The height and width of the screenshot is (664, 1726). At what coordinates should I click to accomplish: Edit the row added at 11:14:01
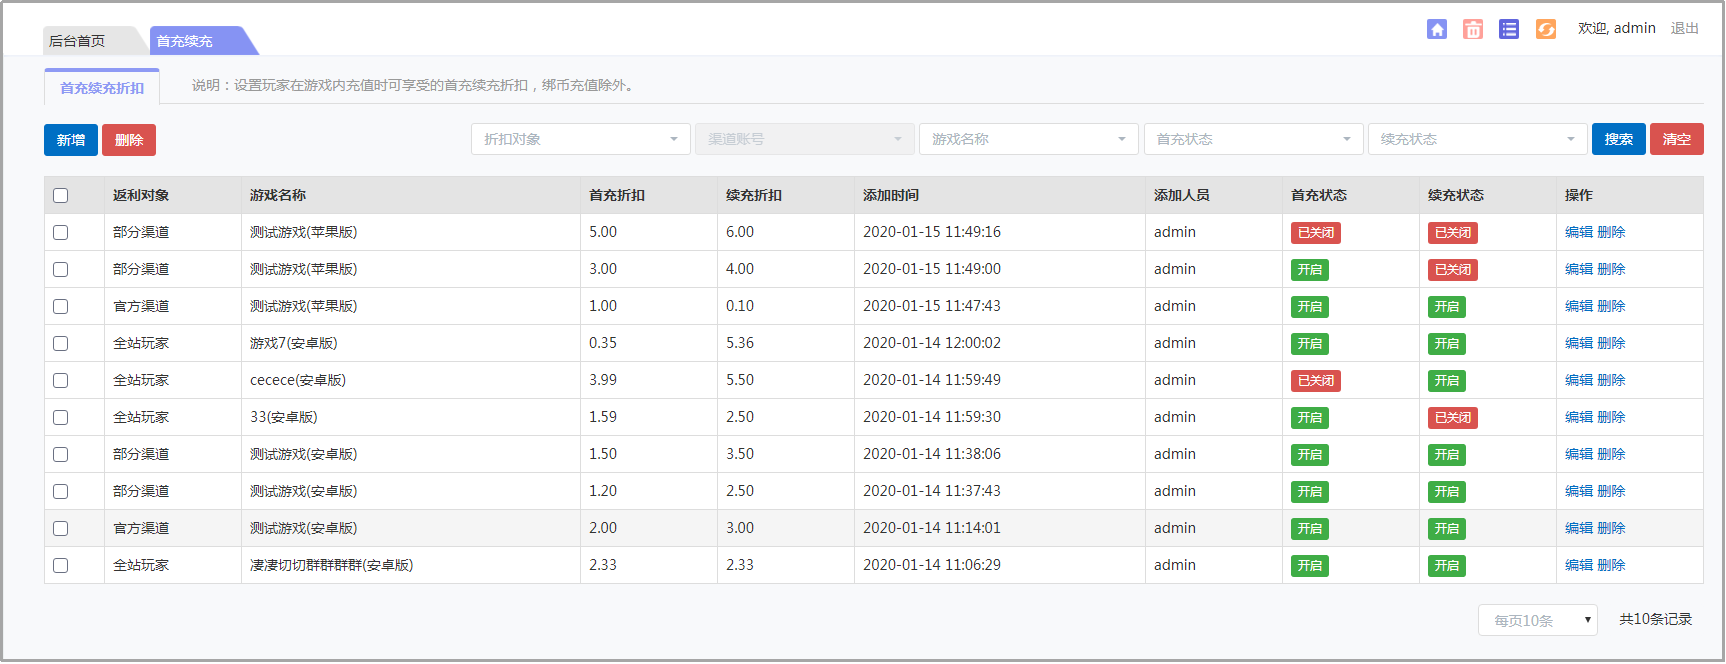[1579, 528]
